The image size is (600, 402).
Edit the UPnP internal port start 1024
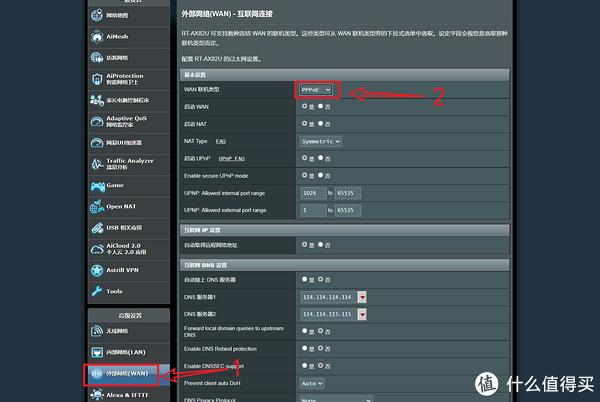click(x=313, y=193)
